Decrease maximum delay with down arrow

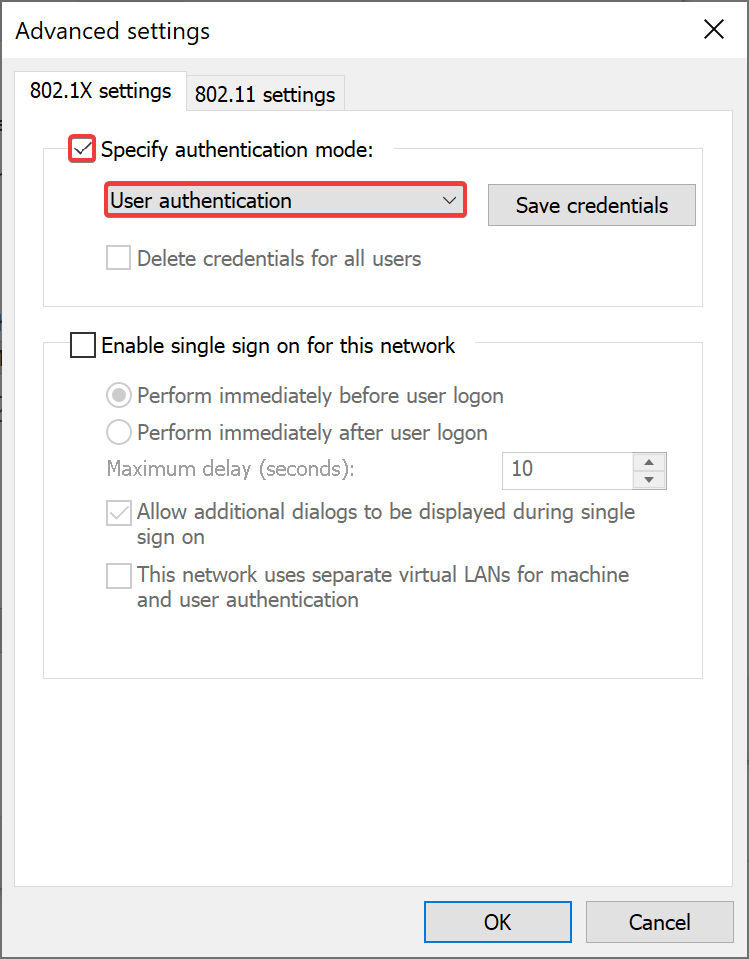[649, 480]
